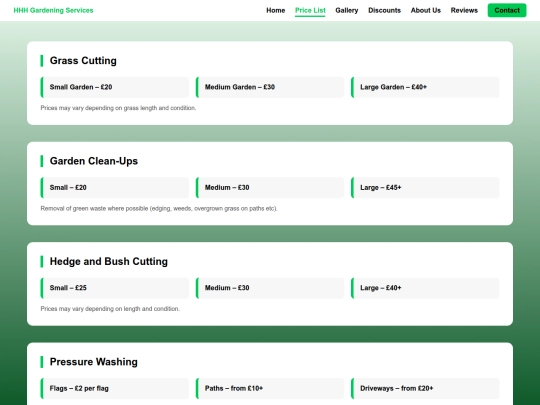Click the HHH Gardening Services logo
540x405 pixels.
pyautogui.click(x=53, y=10)
